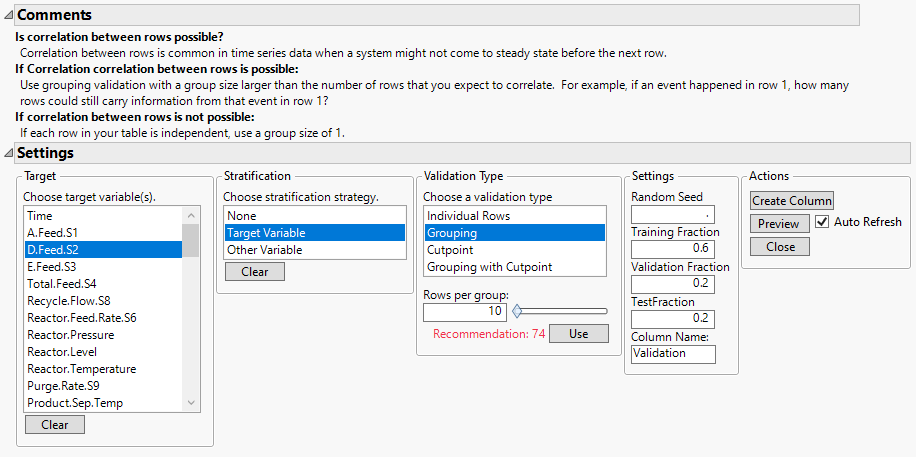Click the Random Seed input field

(673, 215)
